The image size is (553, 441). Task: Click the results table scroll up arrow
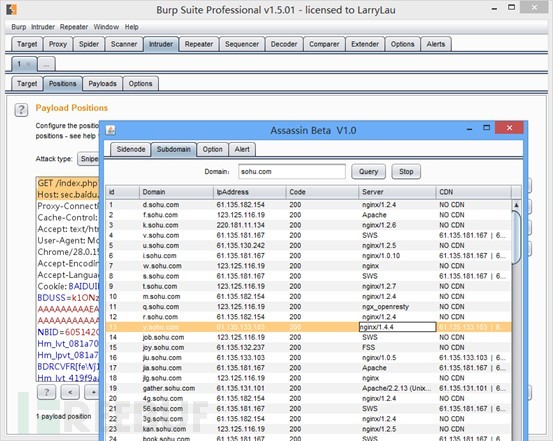(516, 205)
